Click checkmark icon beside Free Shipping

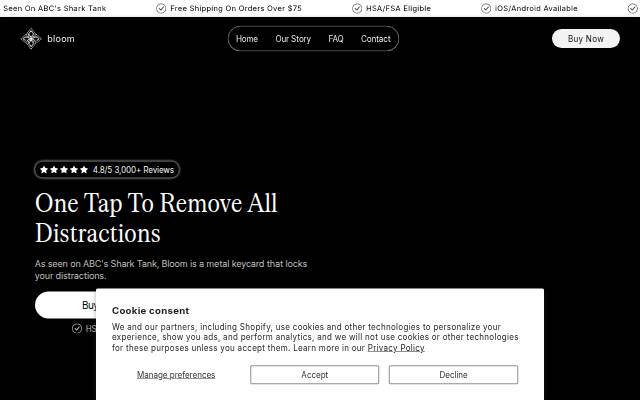point(161,8)
